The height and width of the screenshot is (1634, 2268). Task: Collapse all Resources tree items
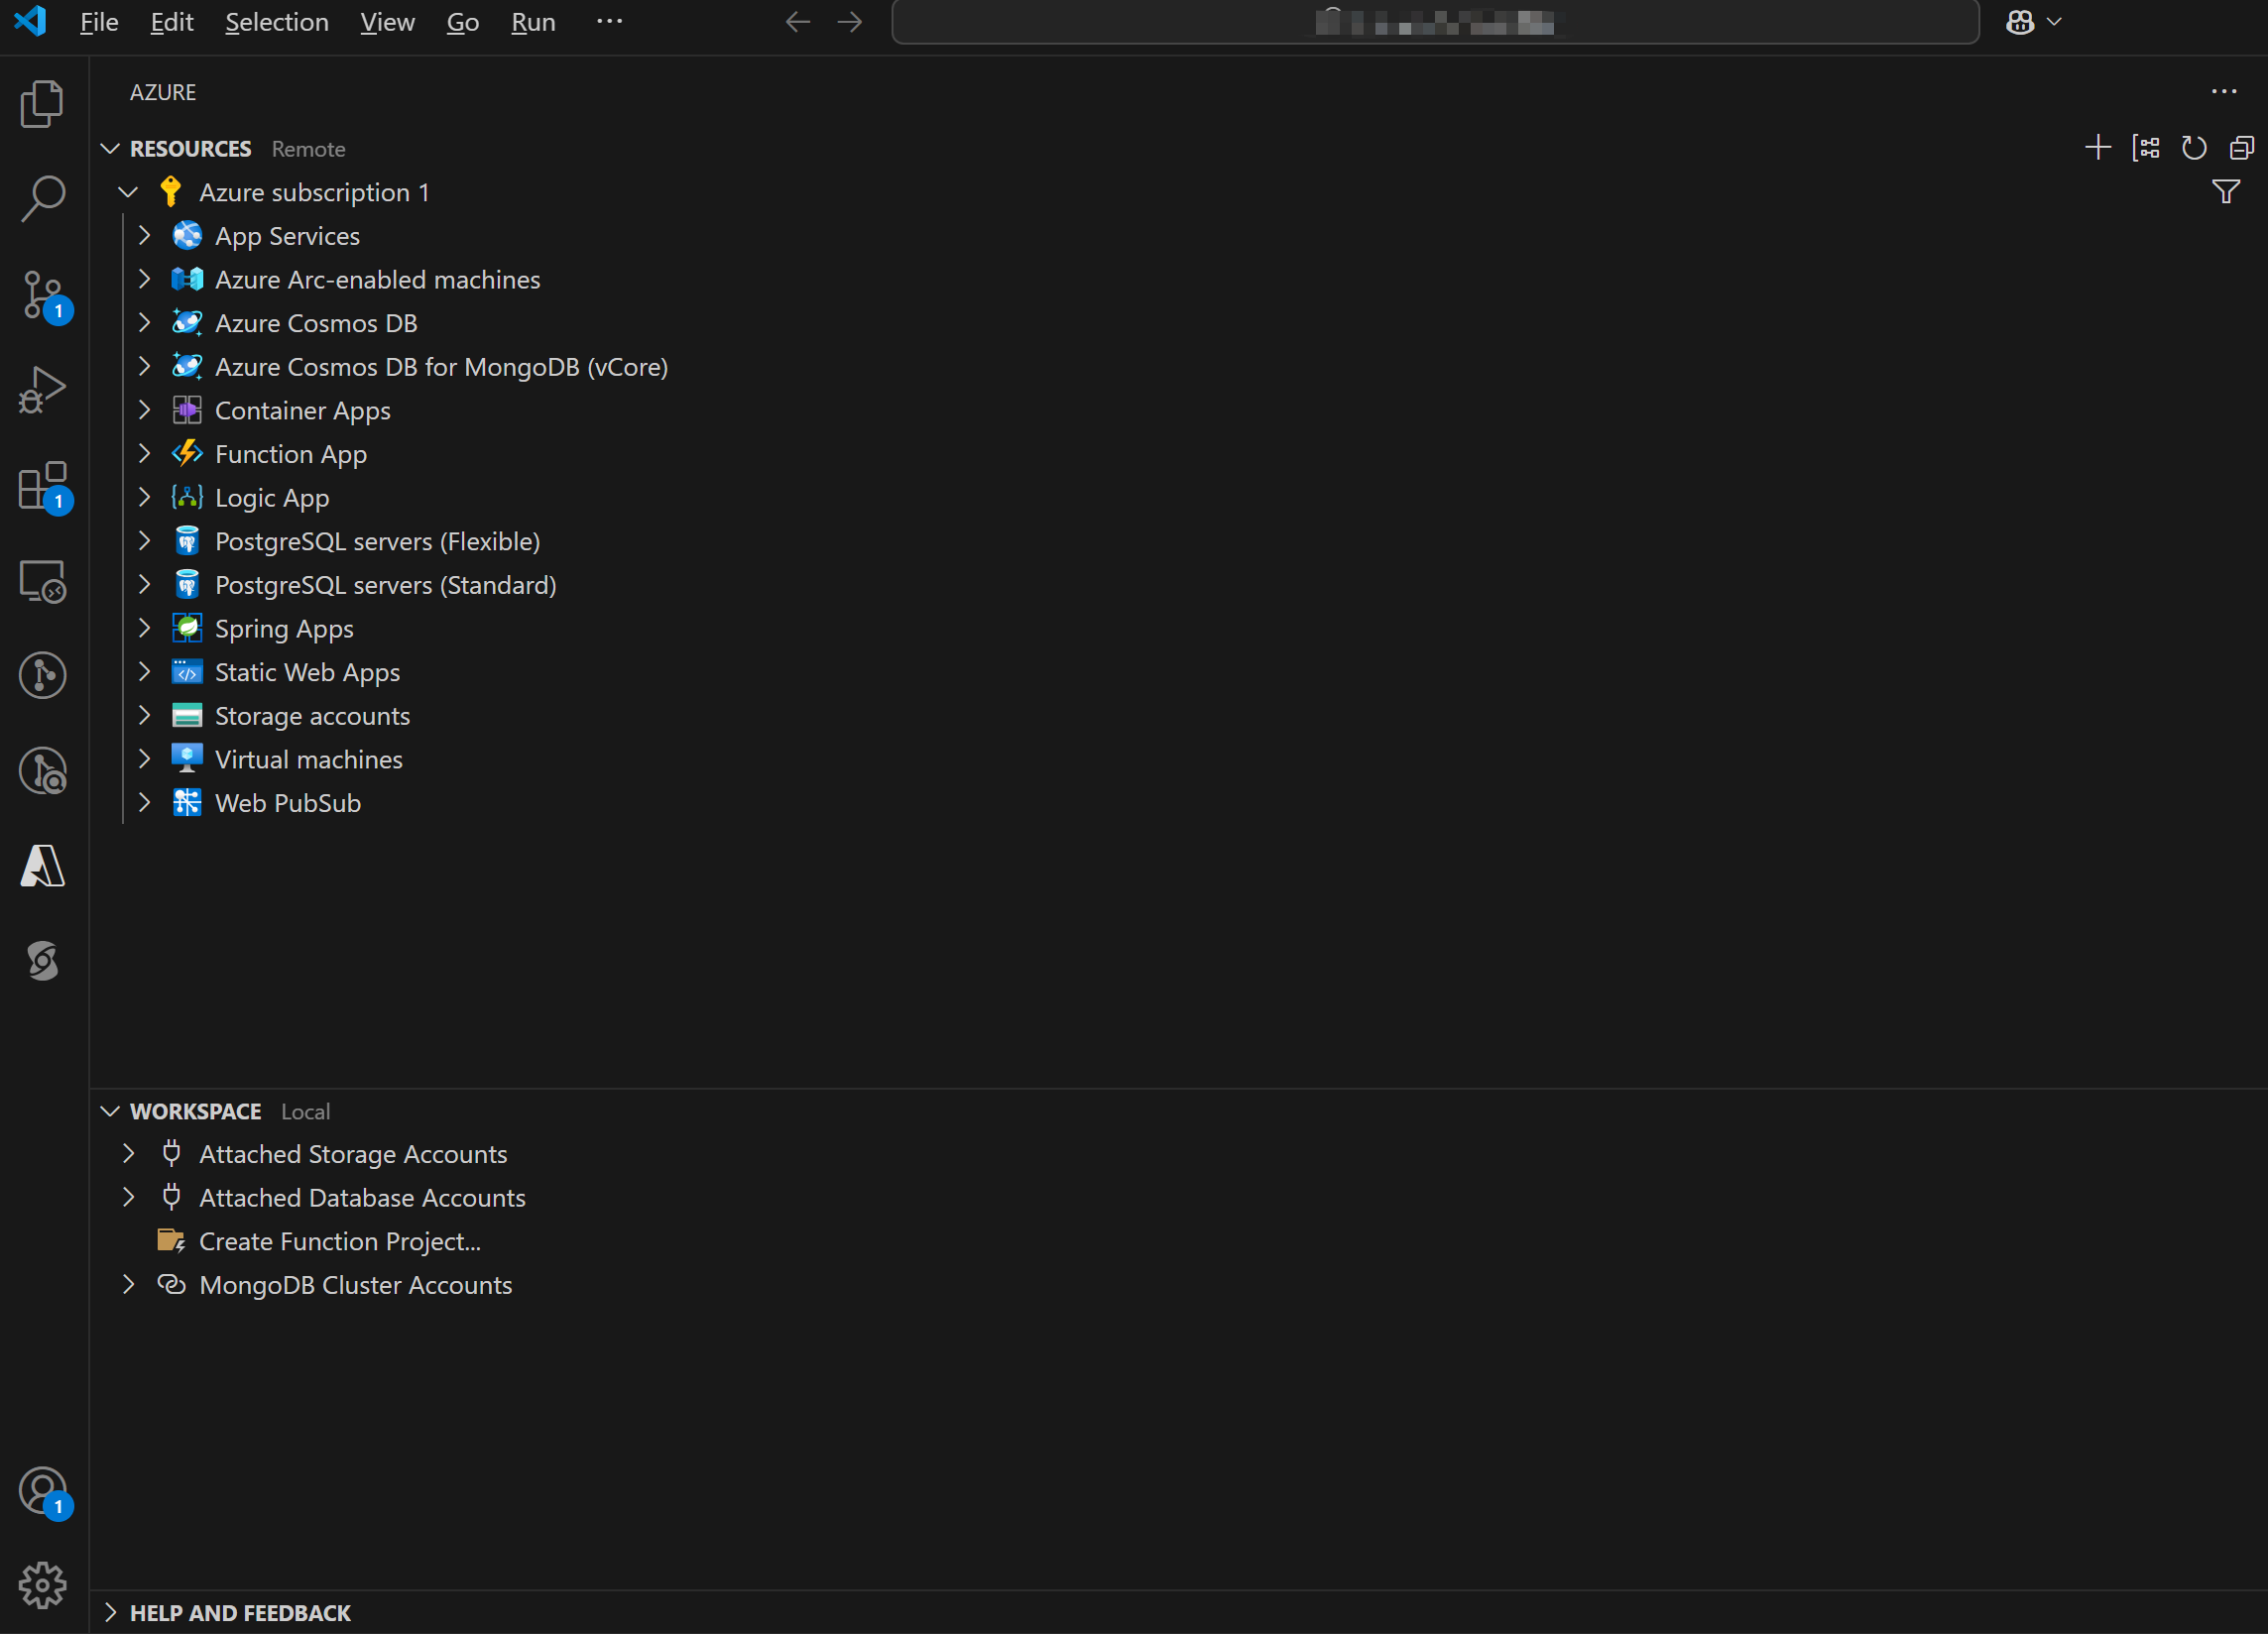click(2242, 148)
